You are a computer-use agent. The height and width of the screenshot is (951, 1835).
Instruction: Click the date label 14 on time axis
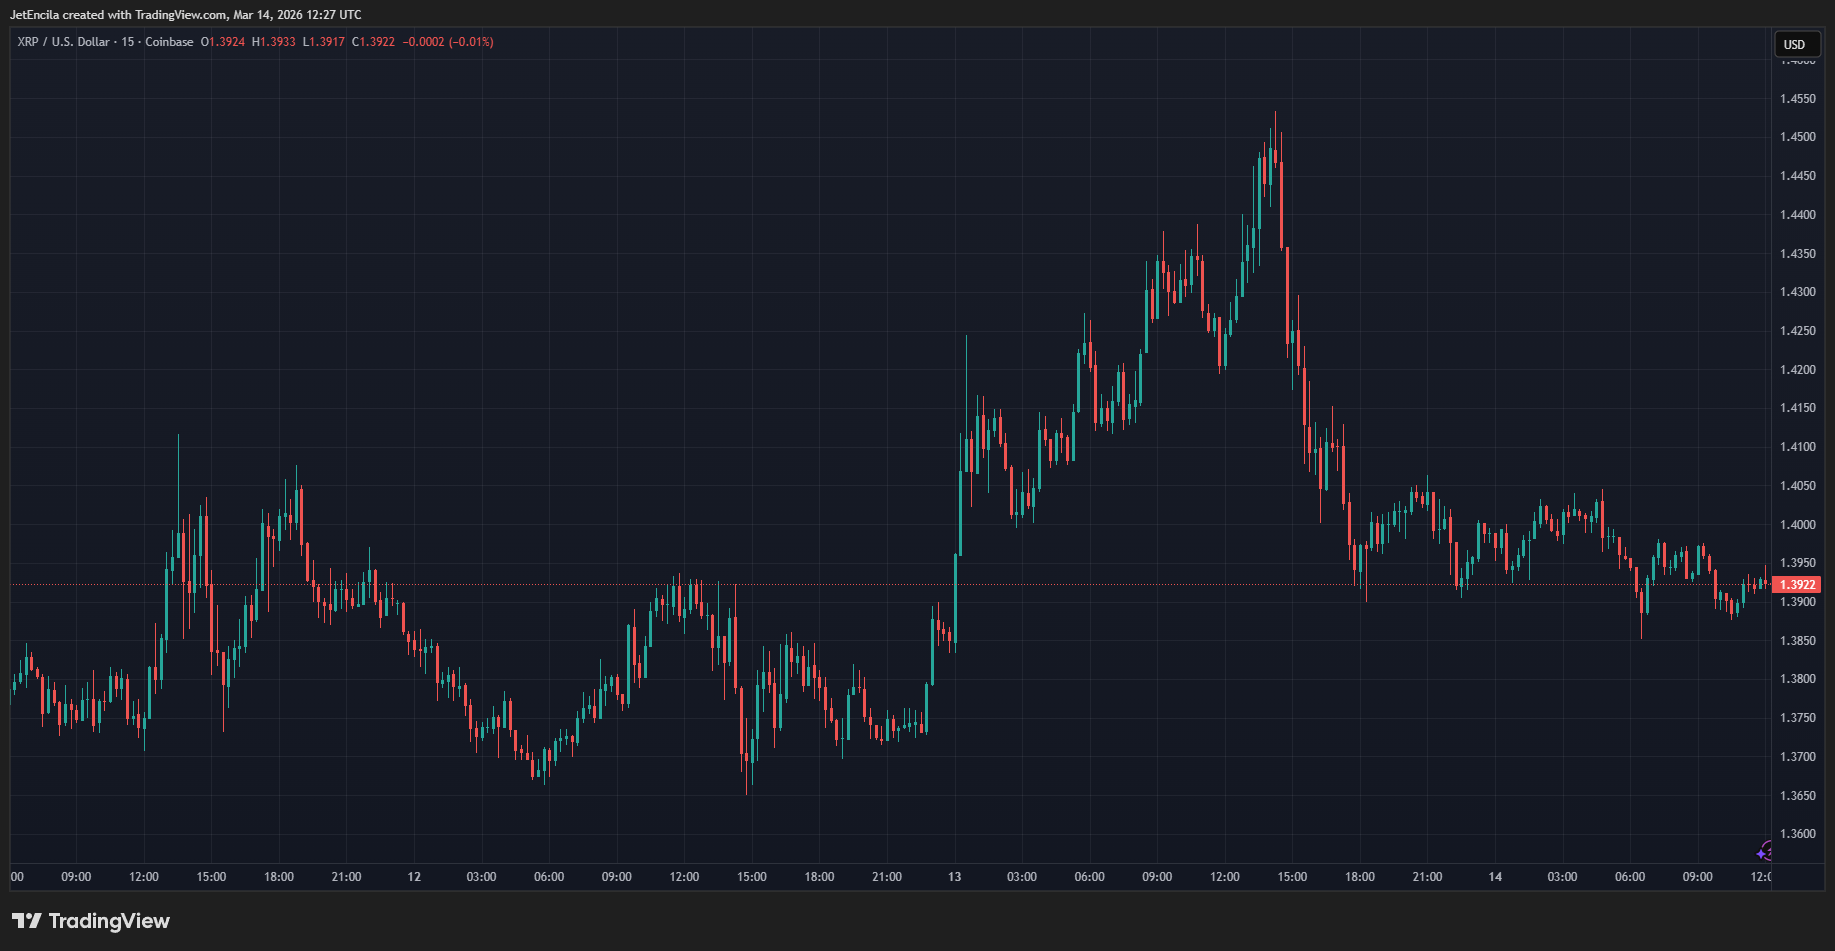(x=1495, y=877)
